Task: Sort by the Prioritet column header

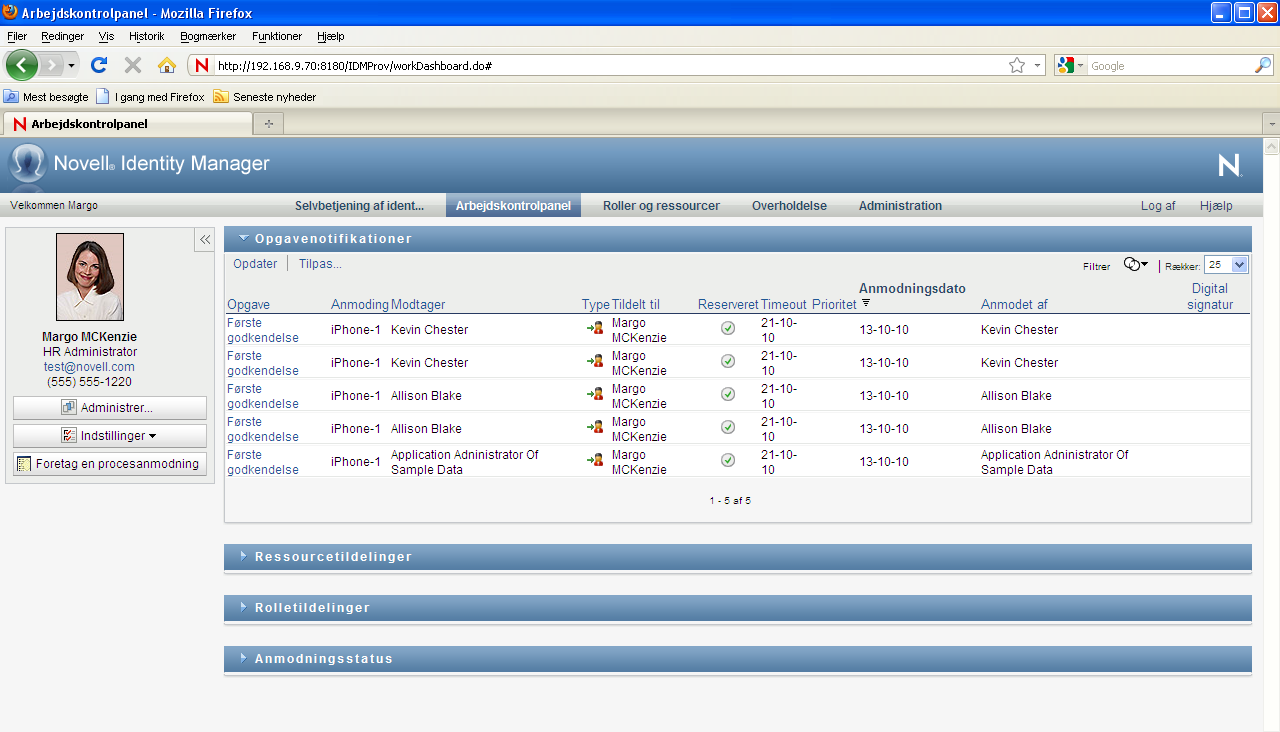Action: pos(834,305)
